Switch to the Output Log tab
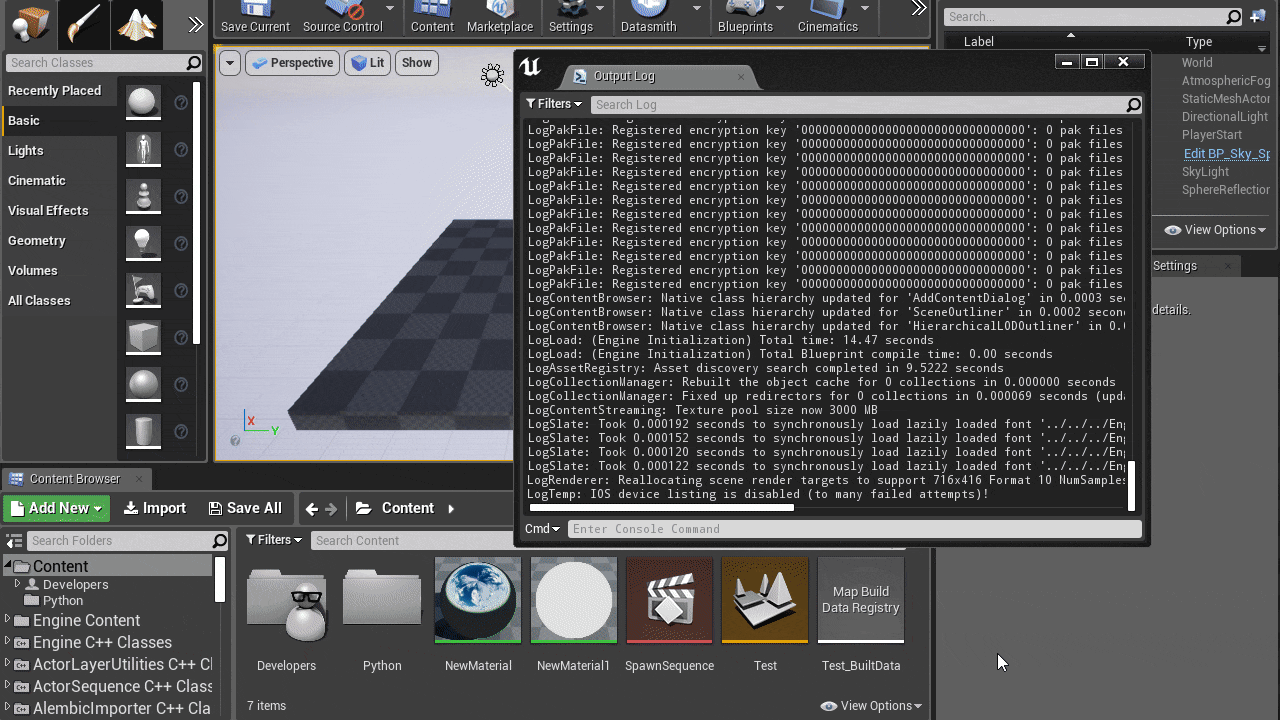1280x720 pixels. point(657,76)
